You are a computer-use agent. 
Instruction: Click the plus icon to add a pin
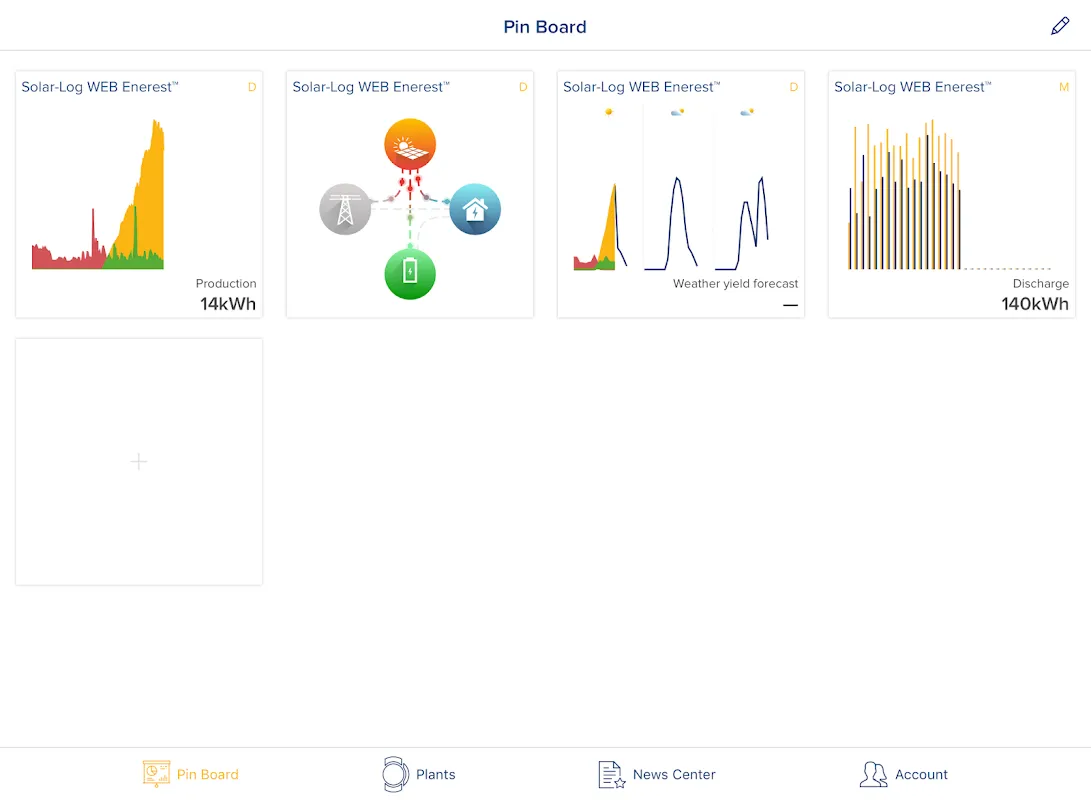click(139, 461)
